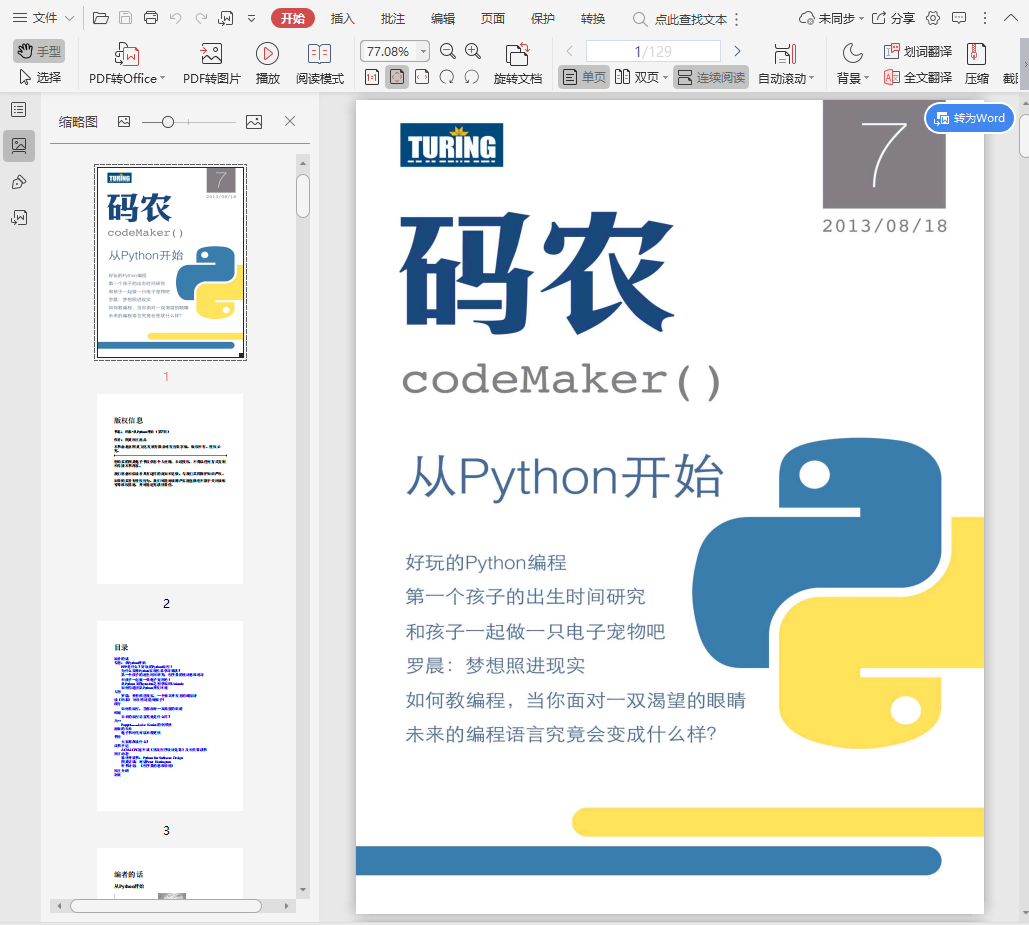
Task: Switch to the 插入 tab
Action: pyautogui.click(x=343, y=18)
